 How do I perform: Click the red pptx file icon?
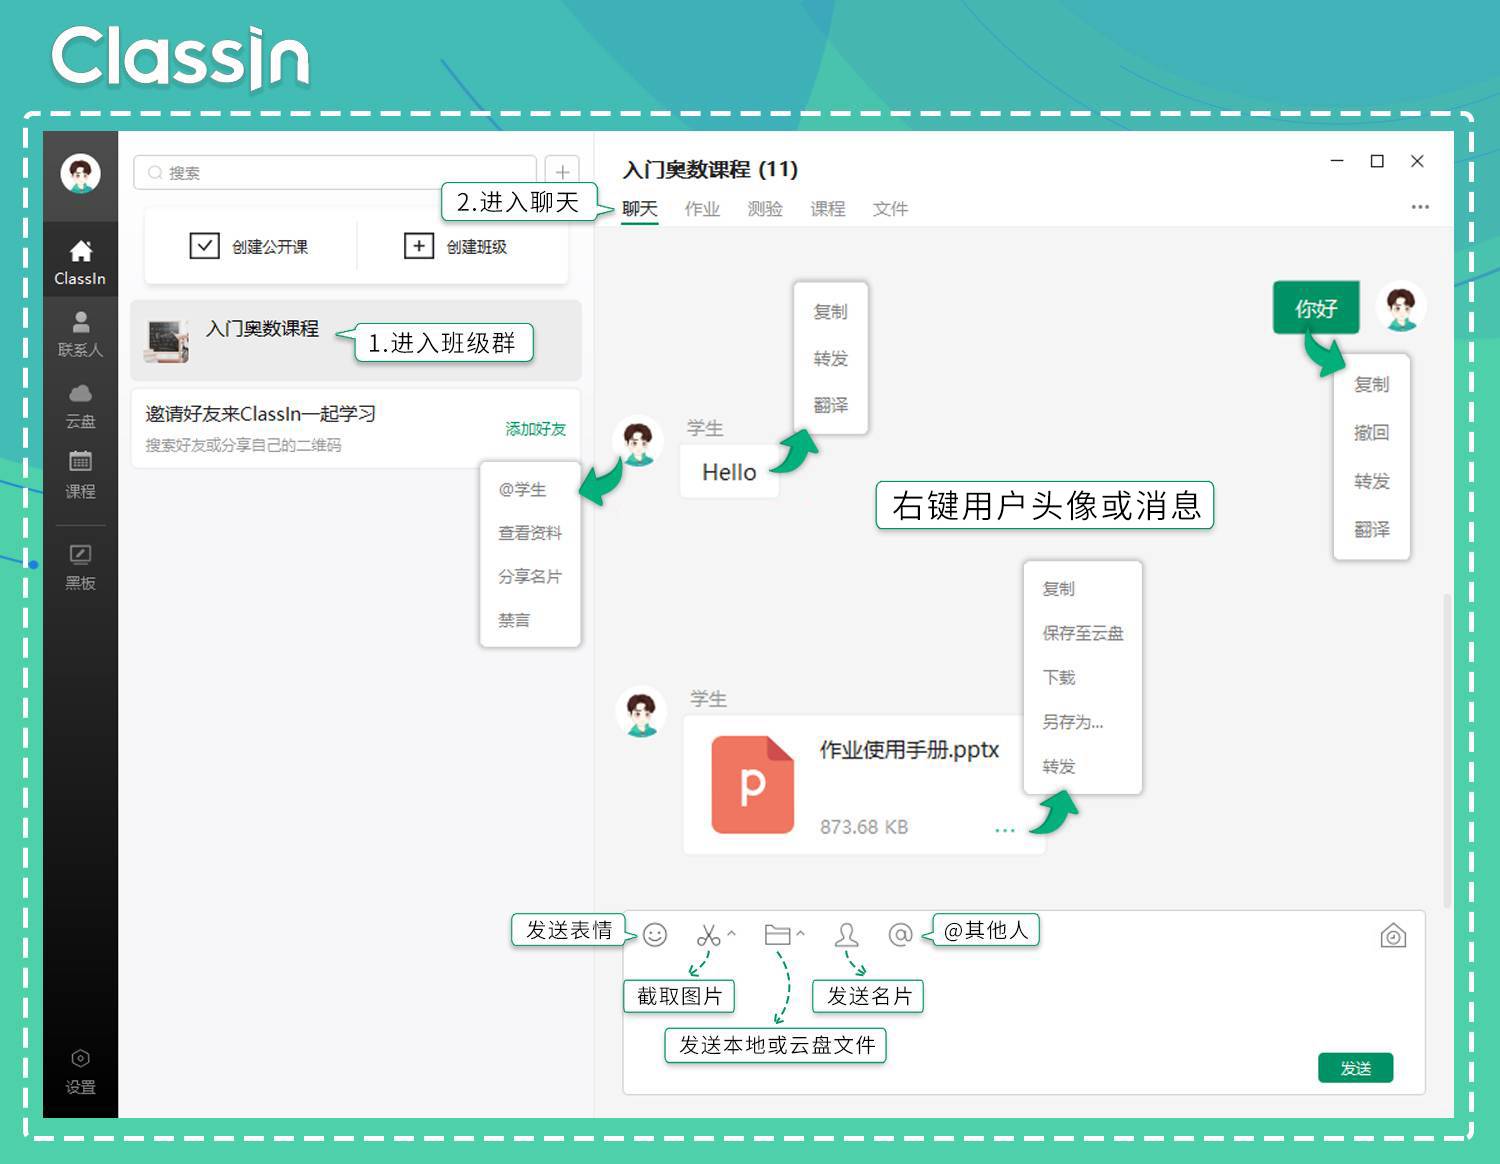click(753, 785)
